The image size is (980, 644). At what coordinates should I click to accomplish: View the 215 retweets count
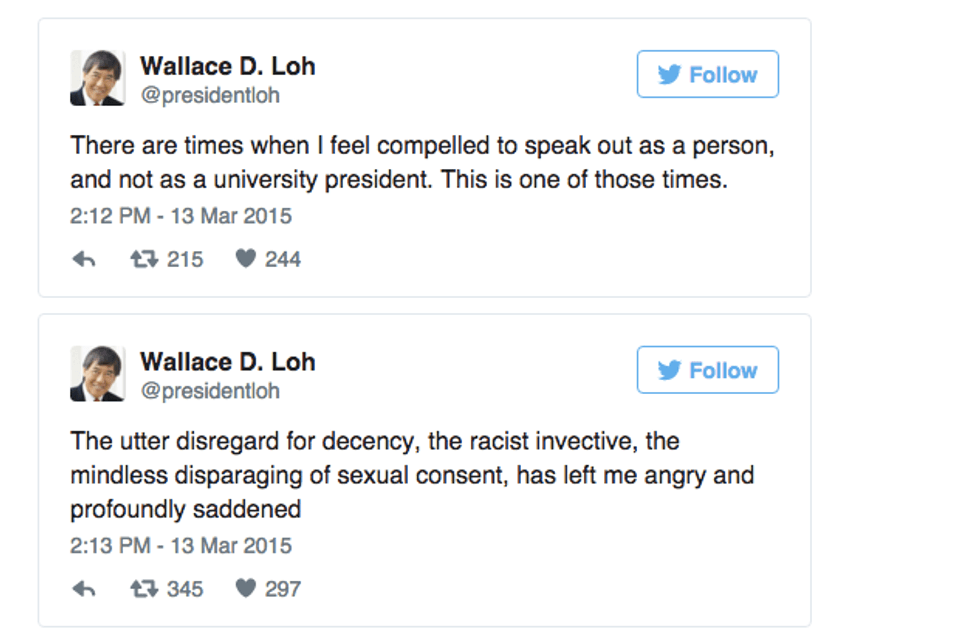click(185, 259)
